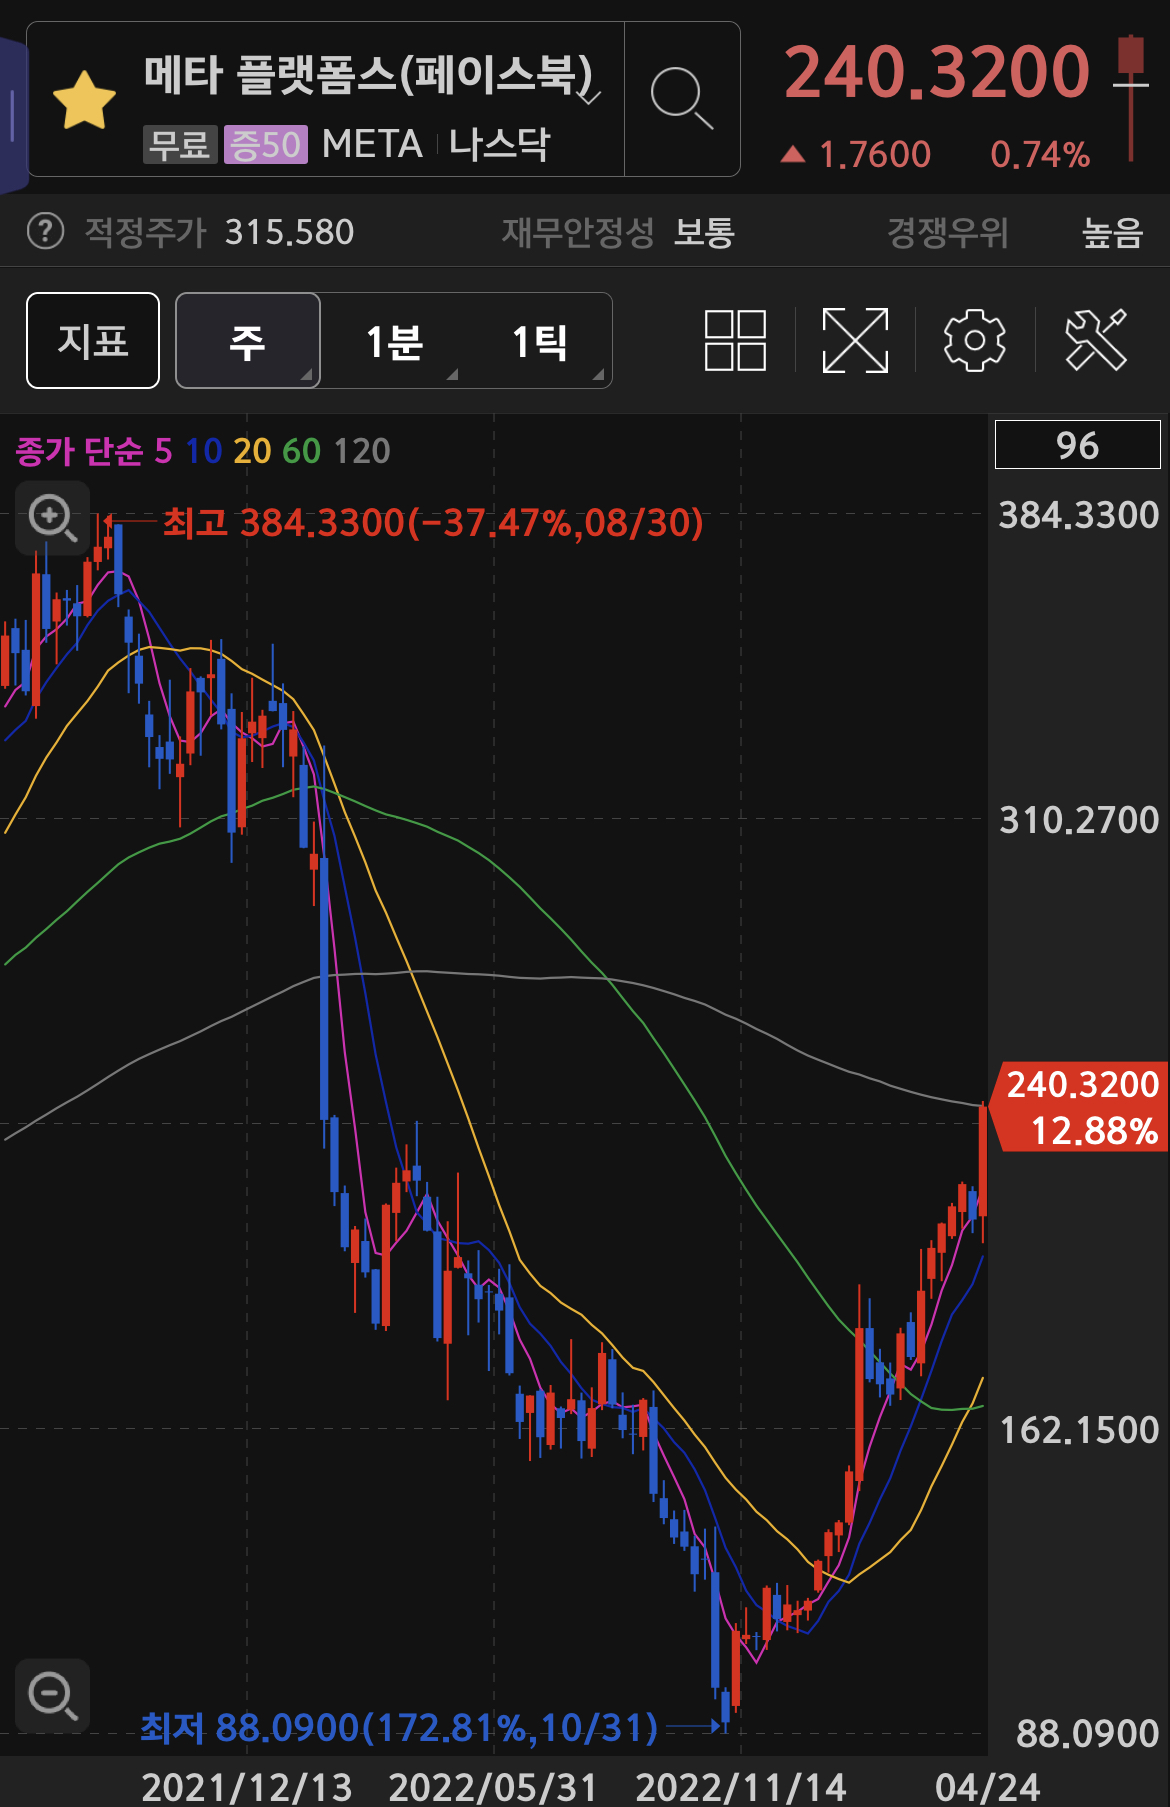Zoom out on the chart
Screen dimensions: 1170x1807
pos(52,1696)
